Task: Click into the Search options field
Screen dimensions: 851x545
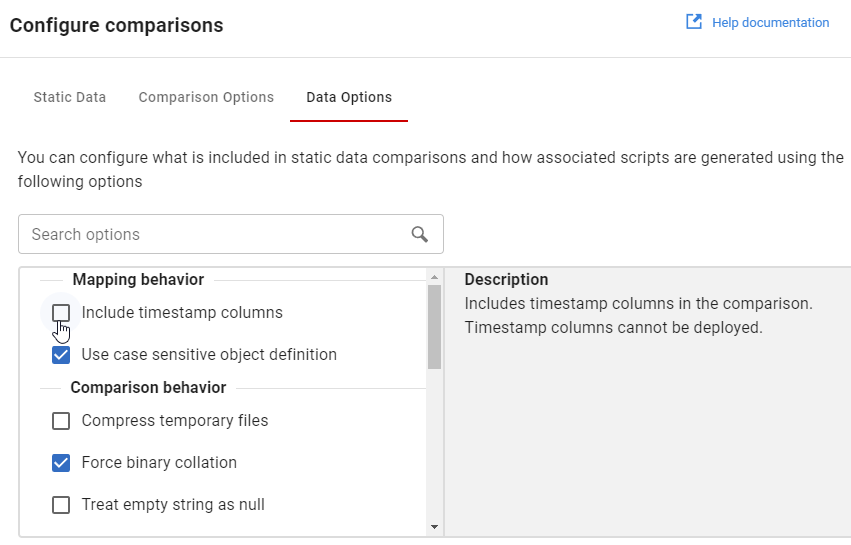Action: pyautogui.click(x=215, y=234)
